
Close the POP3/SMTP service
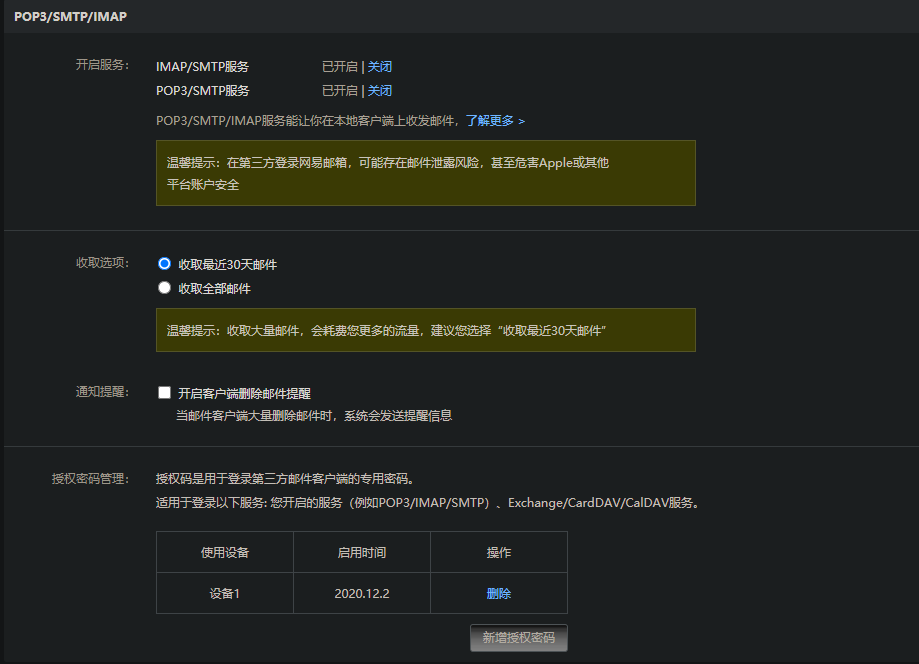[379, 90]
